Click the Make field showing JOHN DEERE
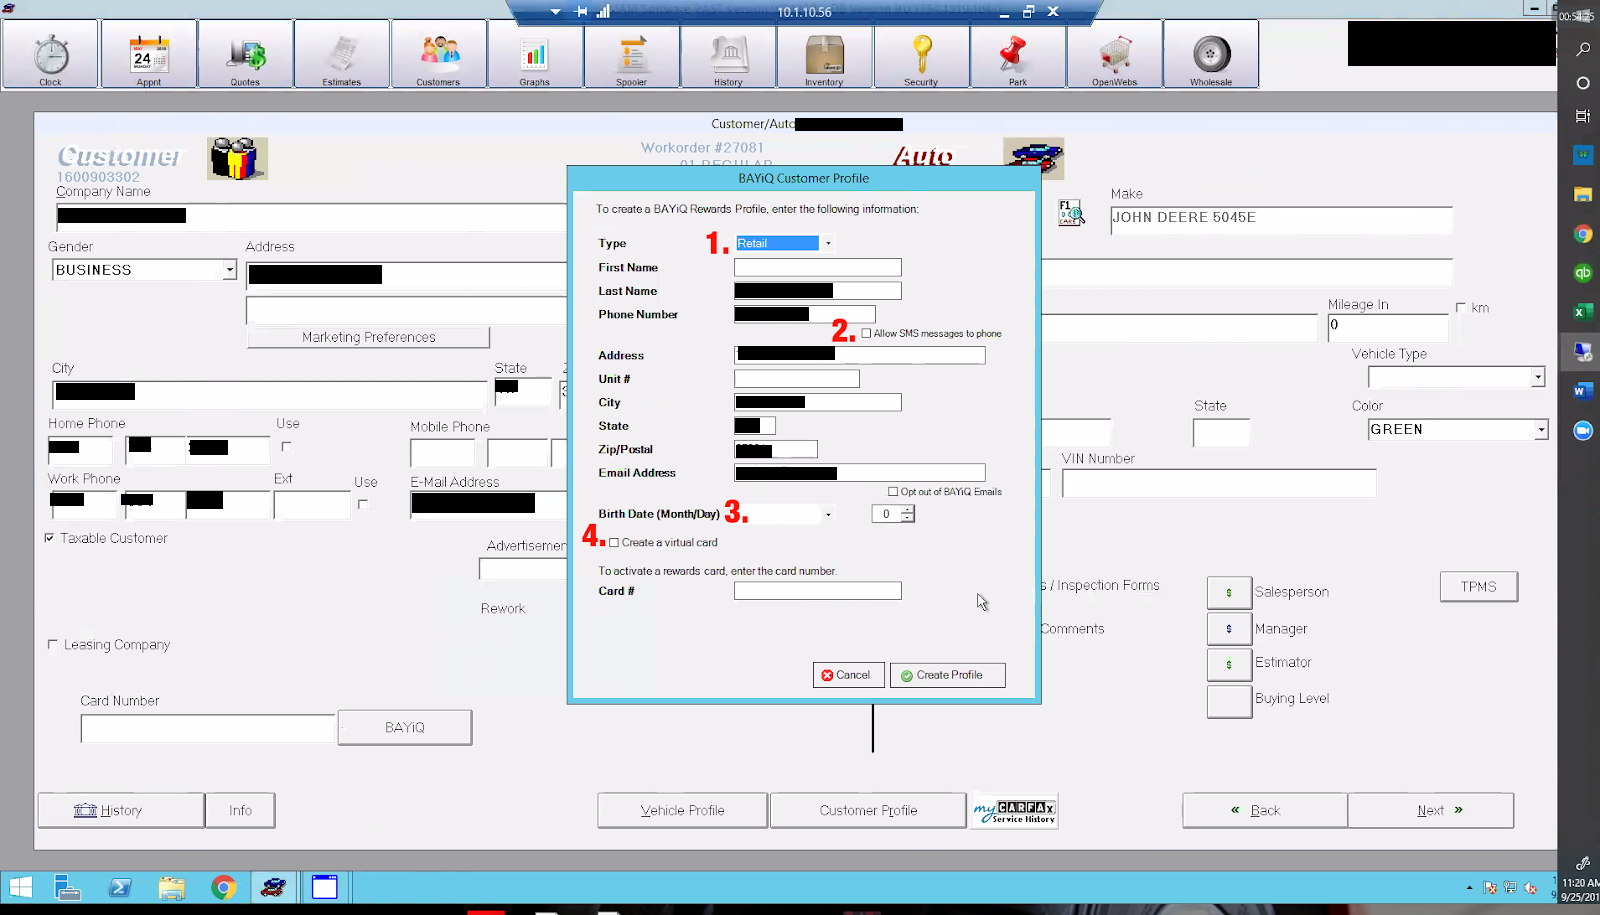Image resolution: width=1600 pixels, height=915 pixels. pos(1281,220)
